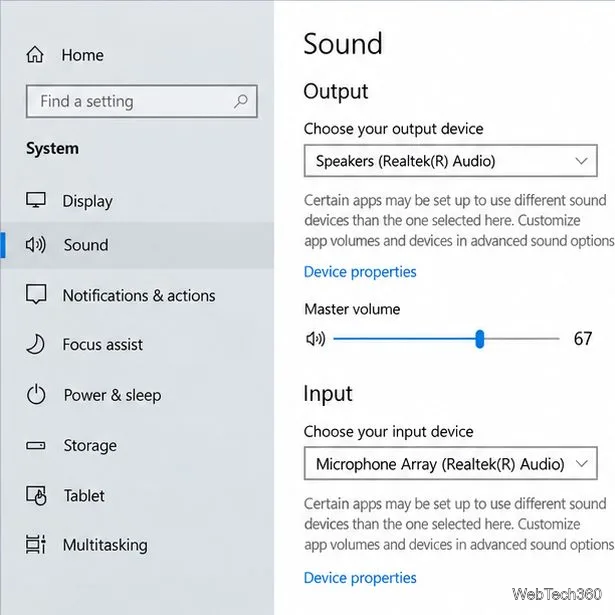Expand input device chevron arrow
The image size is (615, 615).
pyautogui.click(x=582, y=464)
